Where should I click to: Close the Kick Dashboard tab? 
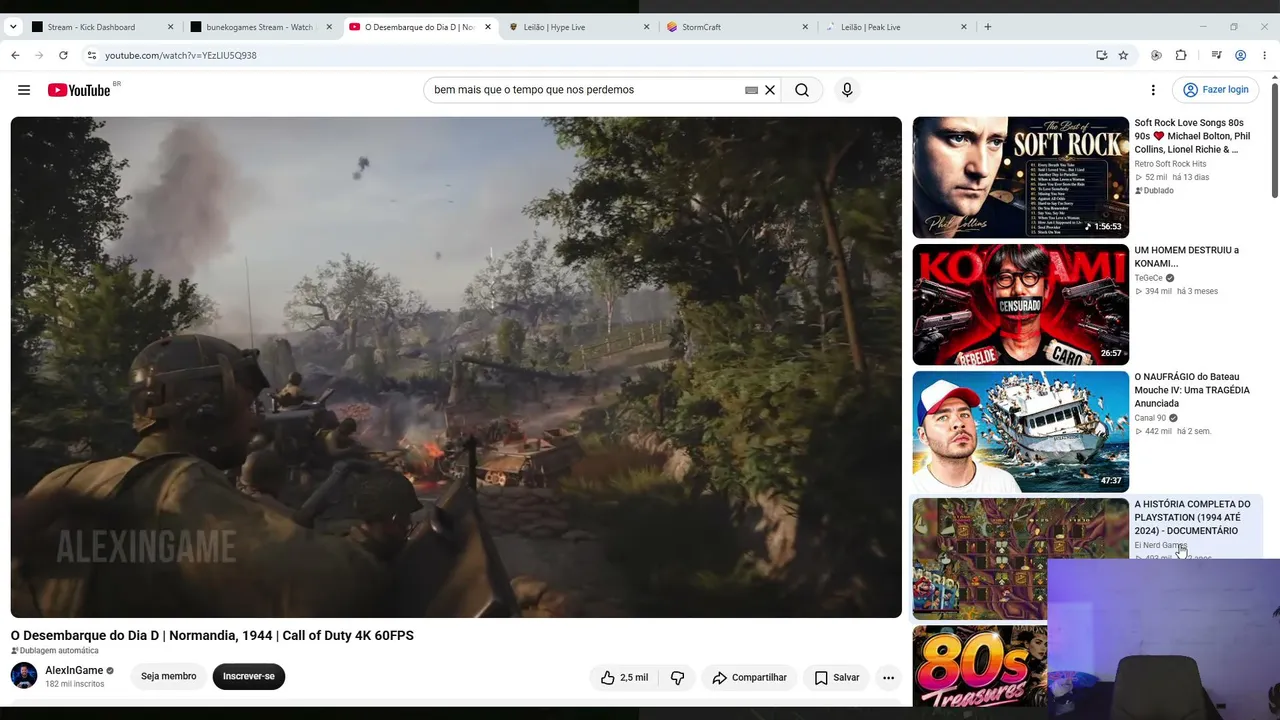(170, 27)
